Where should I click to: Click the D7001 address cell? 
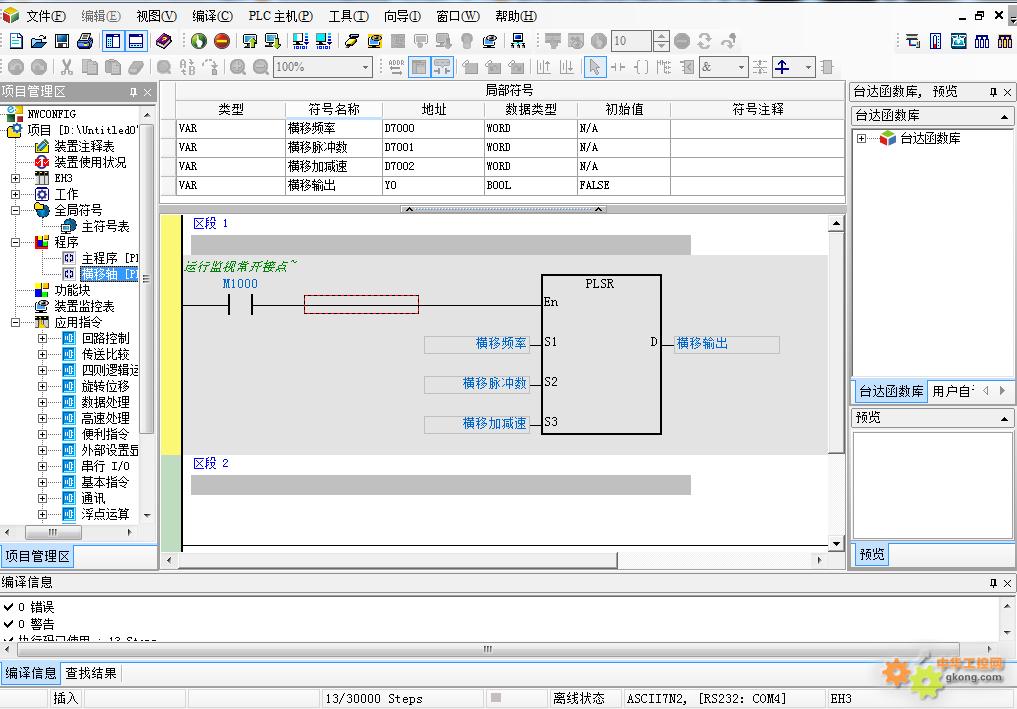point(433,147)
